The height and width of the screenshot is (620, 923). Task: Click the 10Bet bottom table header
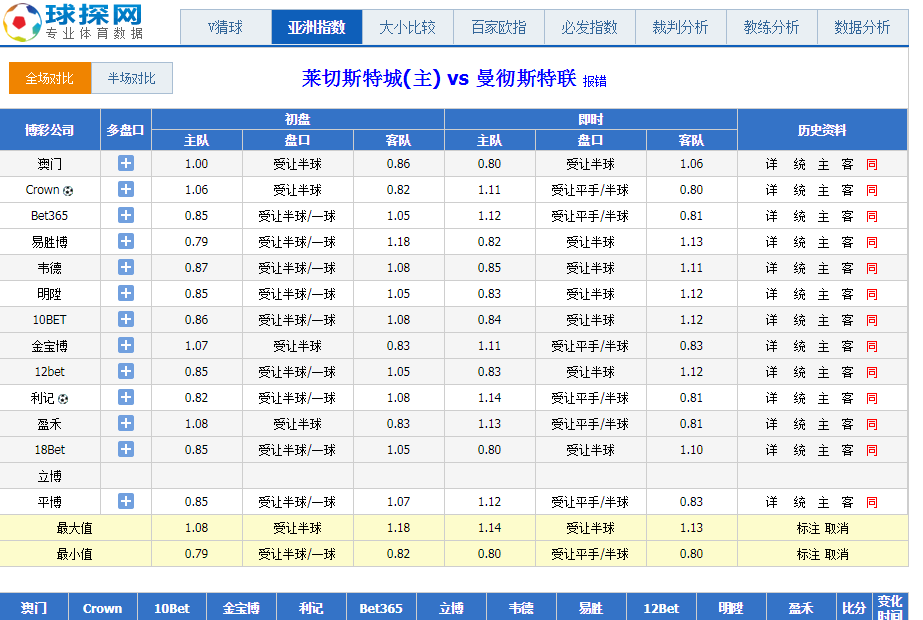pos(172,608)
